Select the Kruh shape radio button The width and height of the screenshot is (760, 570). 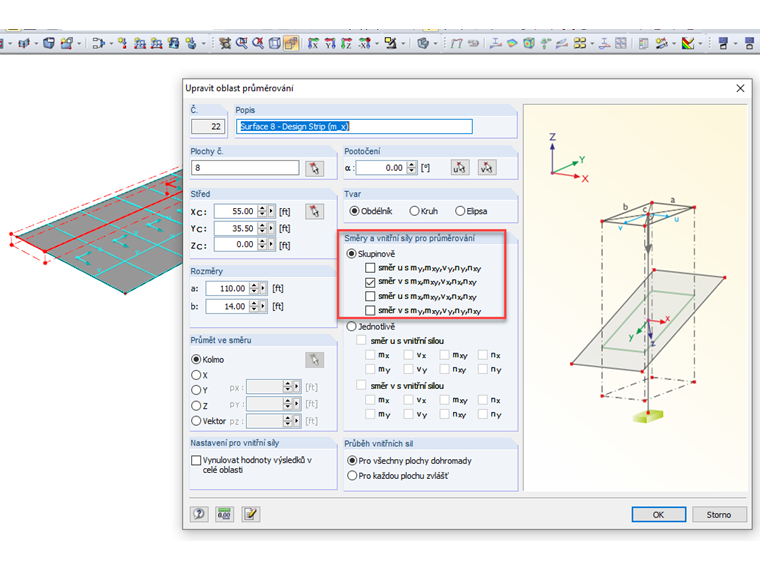pos(414,211)
